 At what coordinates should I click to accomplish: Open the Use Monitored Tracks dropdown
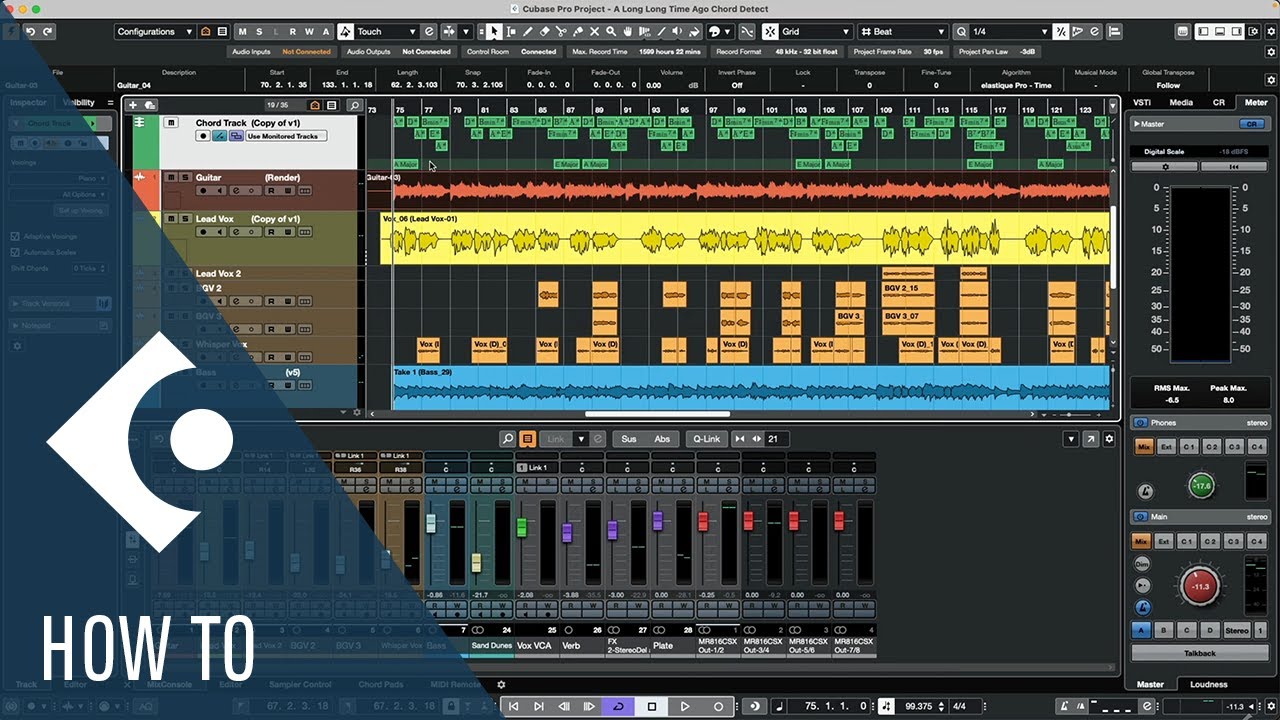tap(286, 136)
